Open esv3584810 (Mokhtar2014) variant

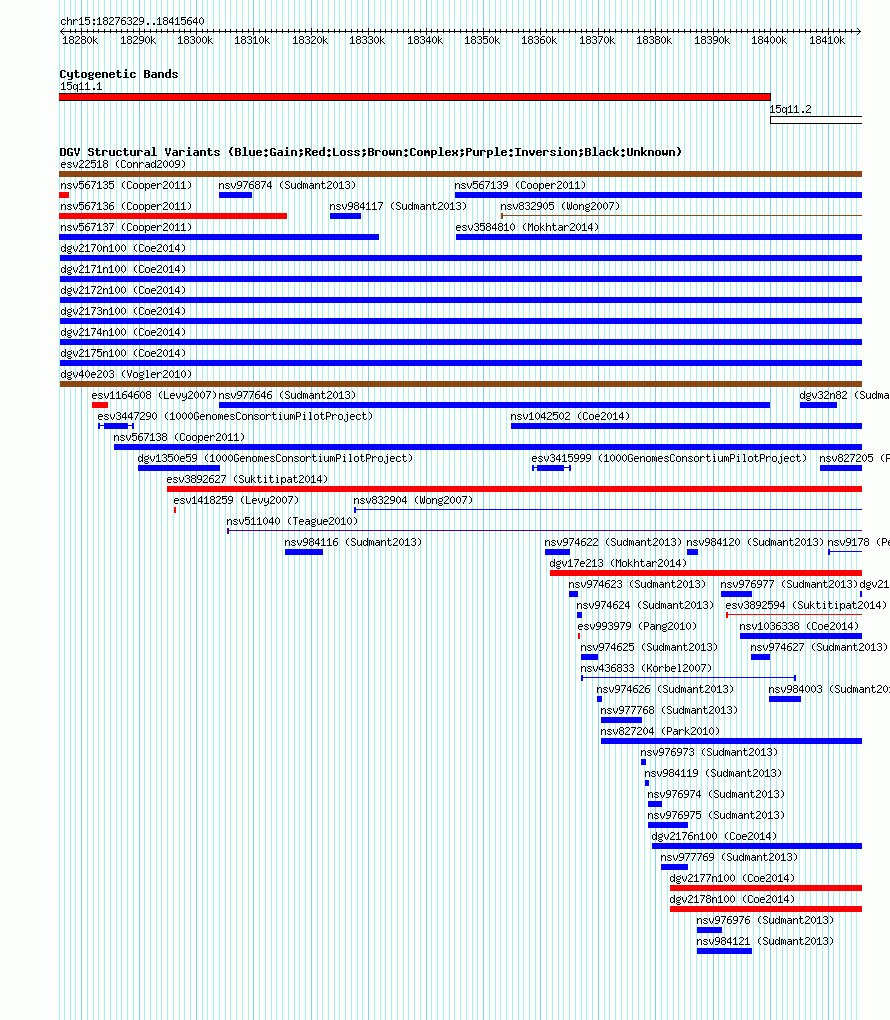tap(659, 237)
